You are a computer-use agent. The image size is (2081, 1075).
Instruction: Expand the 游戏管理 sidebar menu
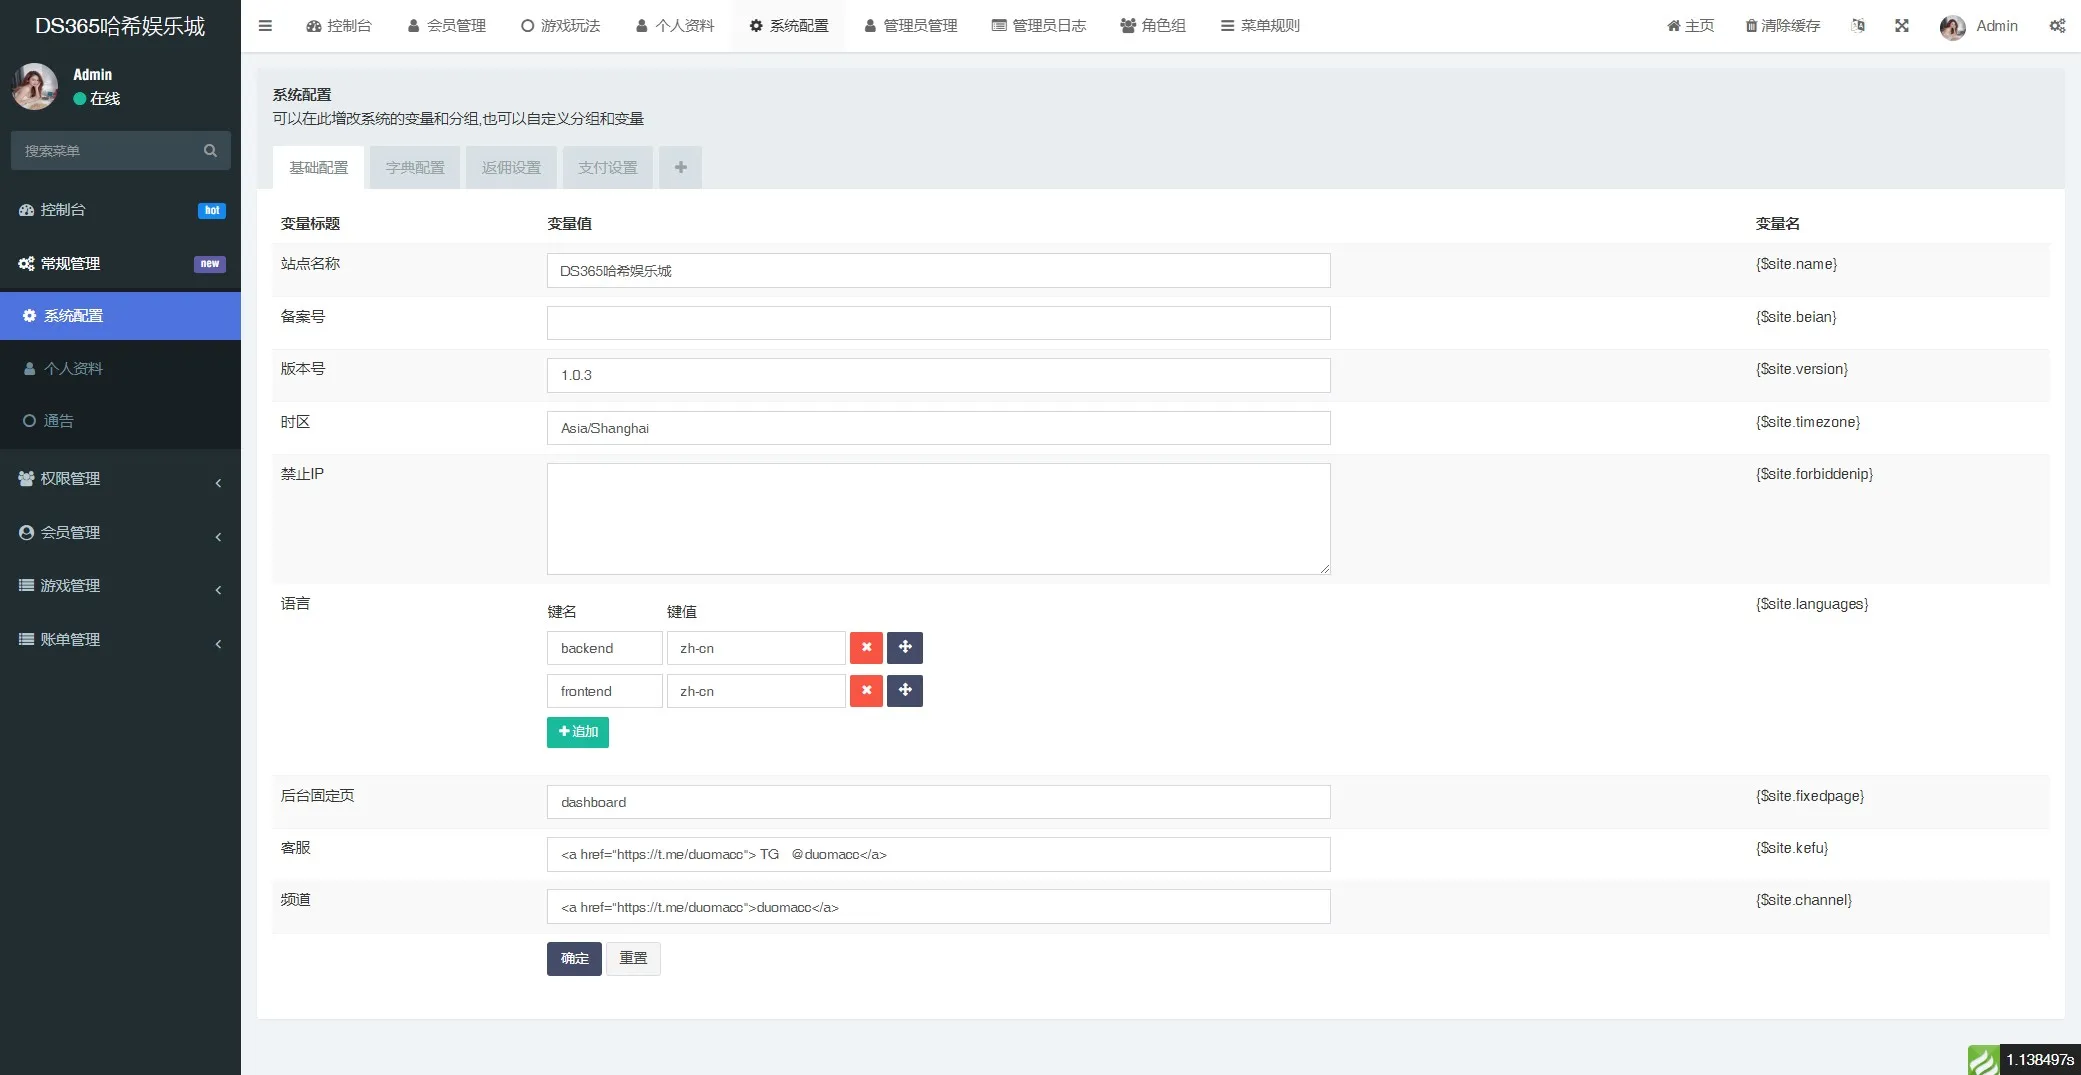[120, 586]
